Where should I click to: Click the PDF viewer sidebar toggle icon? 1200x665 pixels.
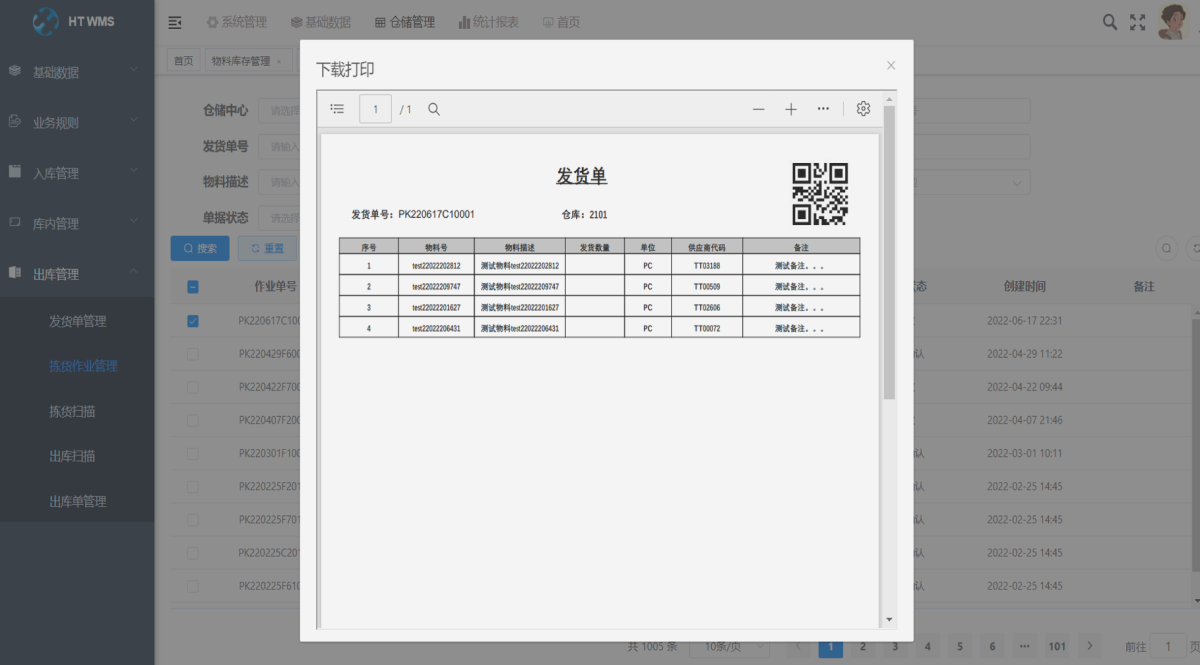point(337,109)
